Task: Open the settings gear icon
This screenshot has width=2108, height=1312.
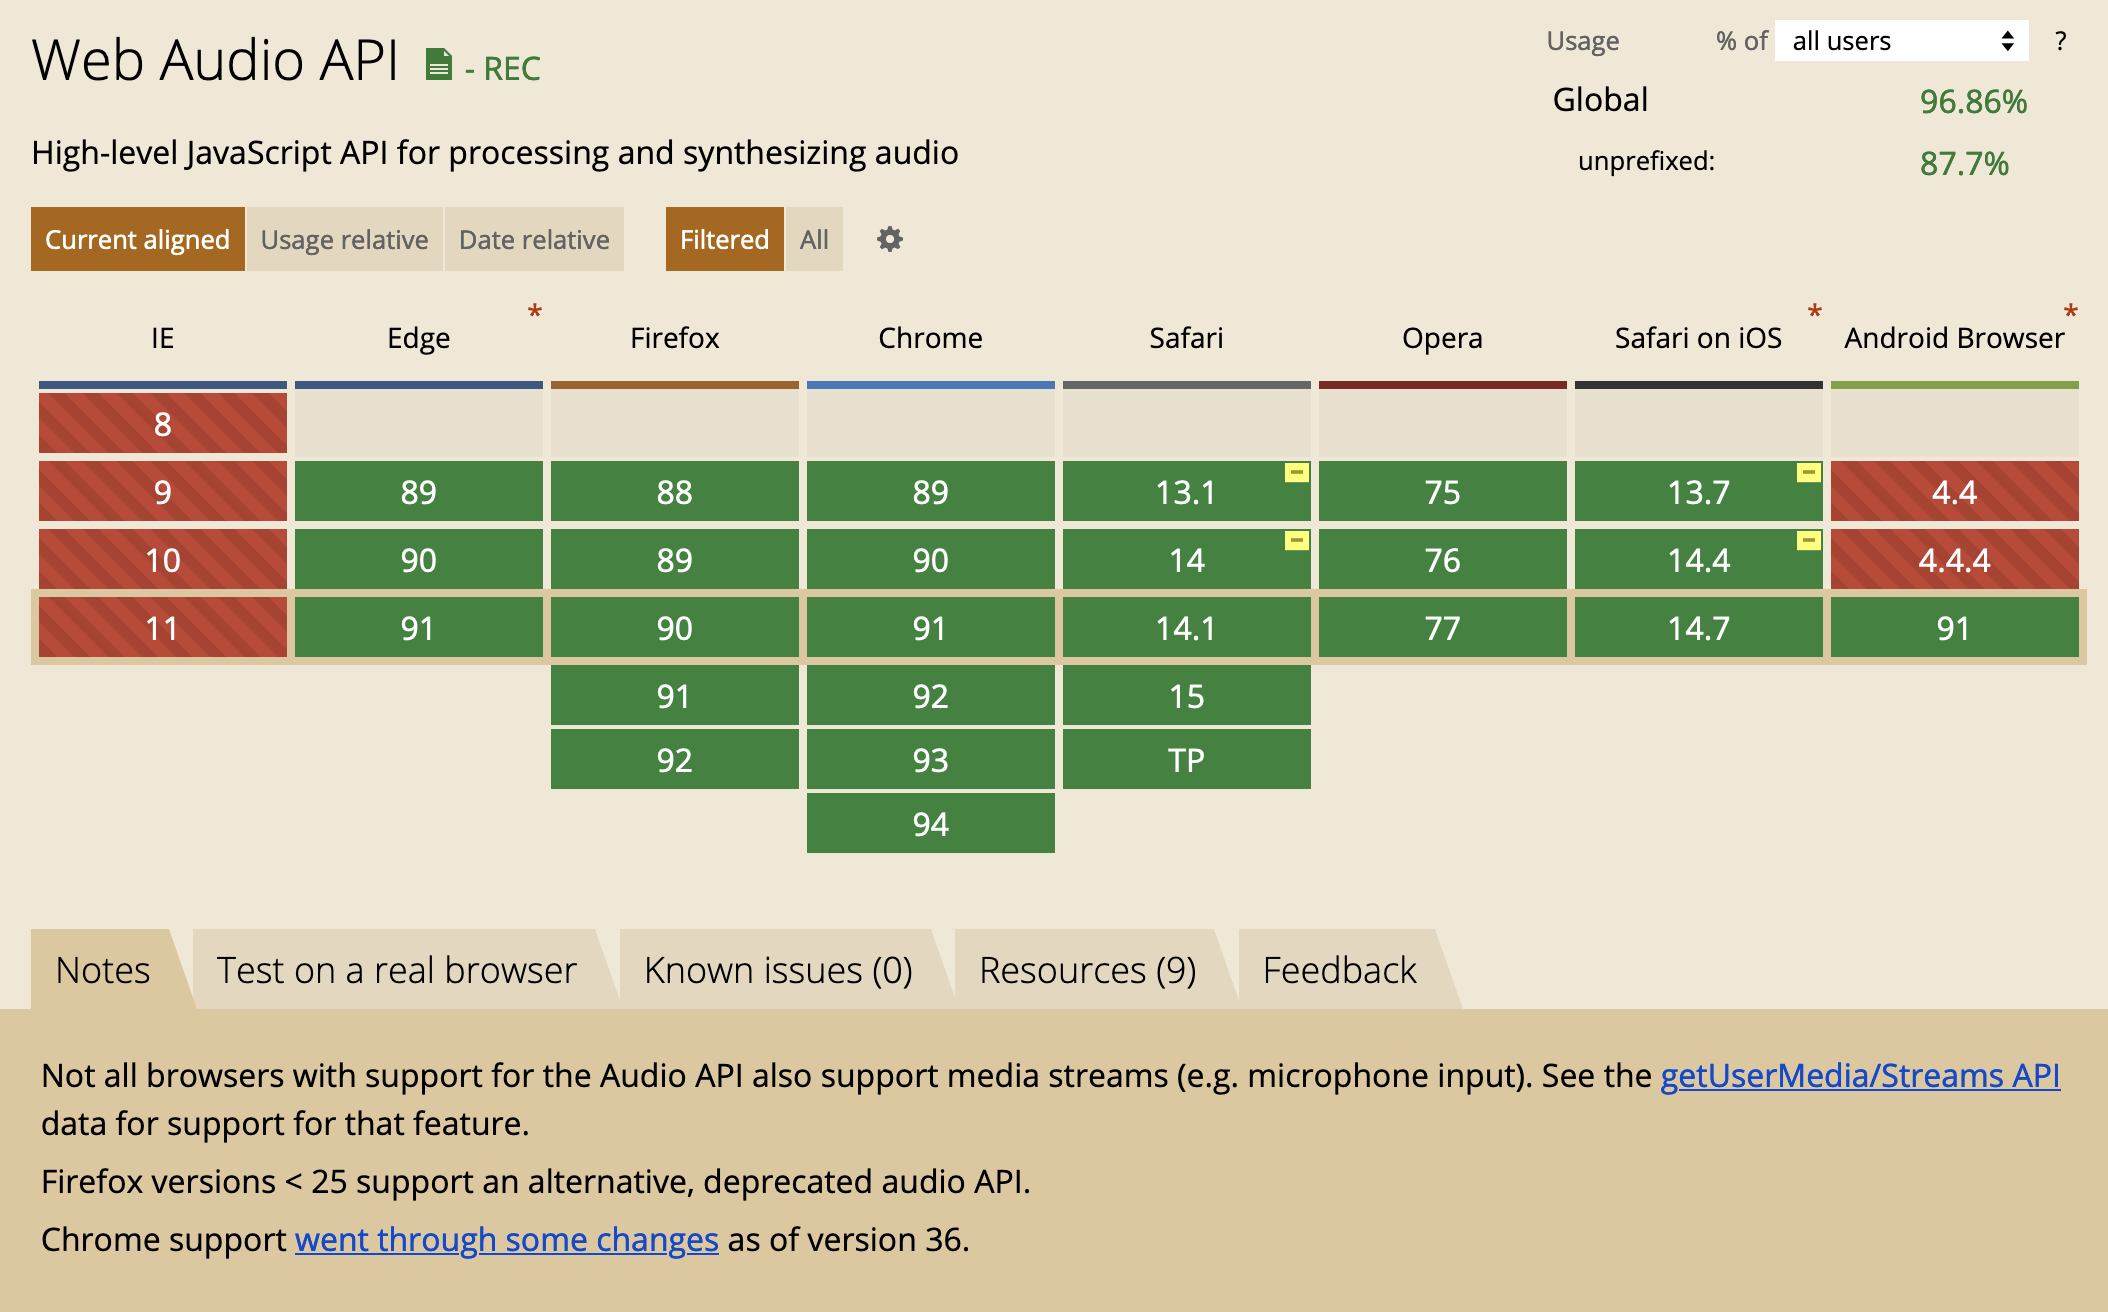Action: coord(889,240)
